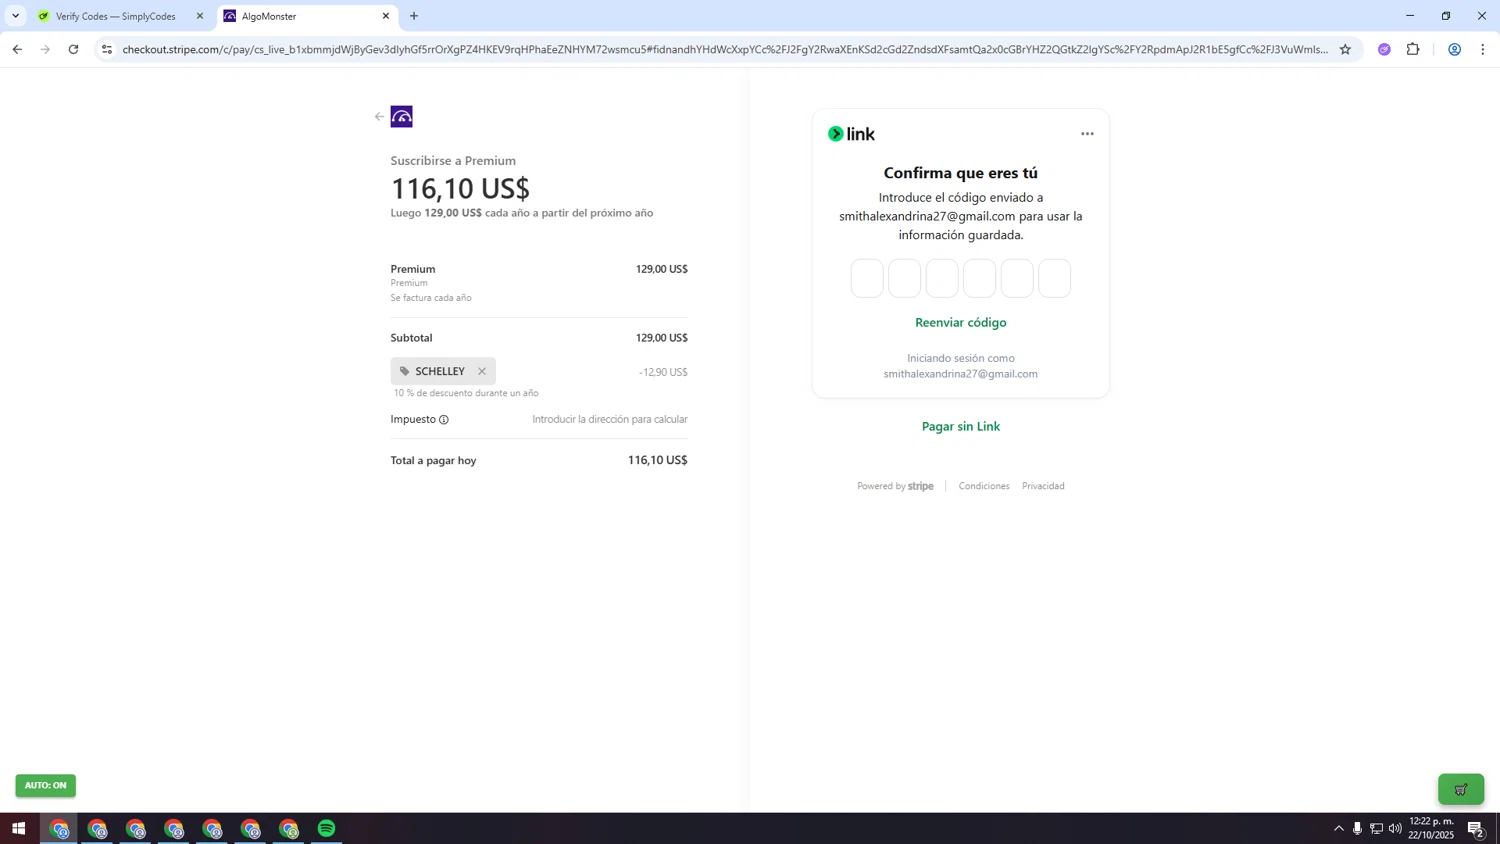Go back using the checkout back arrow
Image resolution: width=1500 pixels, height=844 pixels.
coord(379,117)
